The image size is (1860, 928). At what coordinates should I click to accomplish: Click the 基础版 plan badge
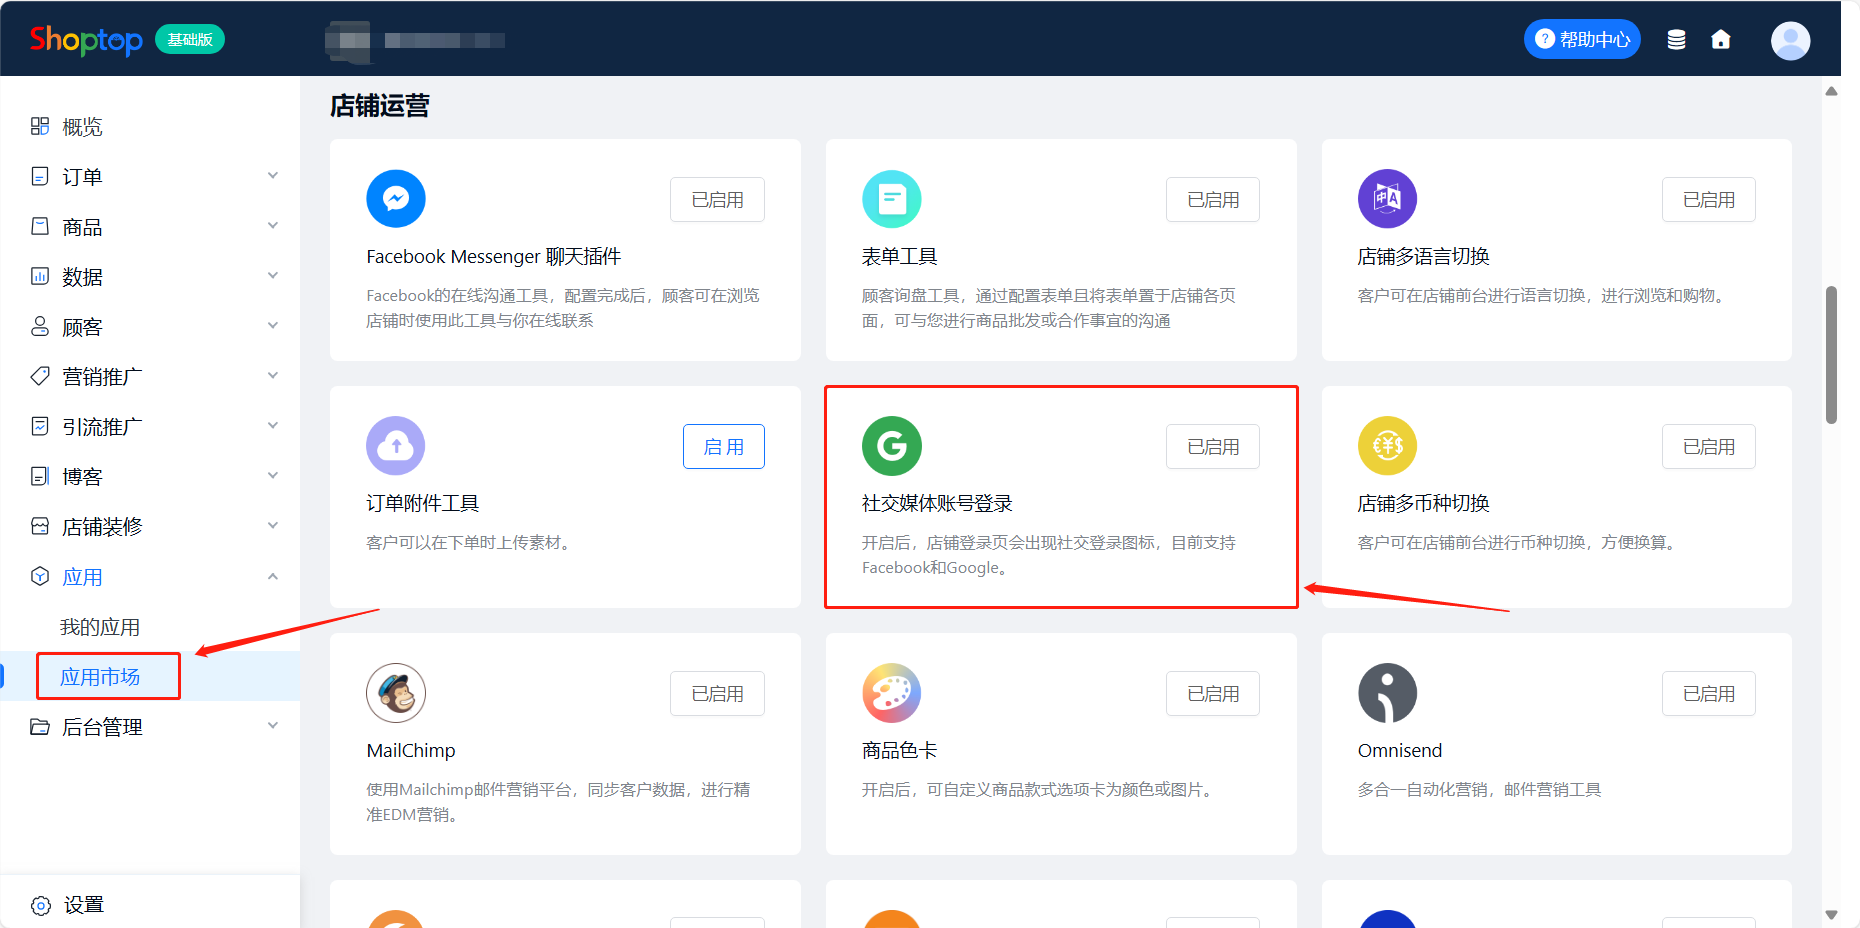tap(190, 40)
